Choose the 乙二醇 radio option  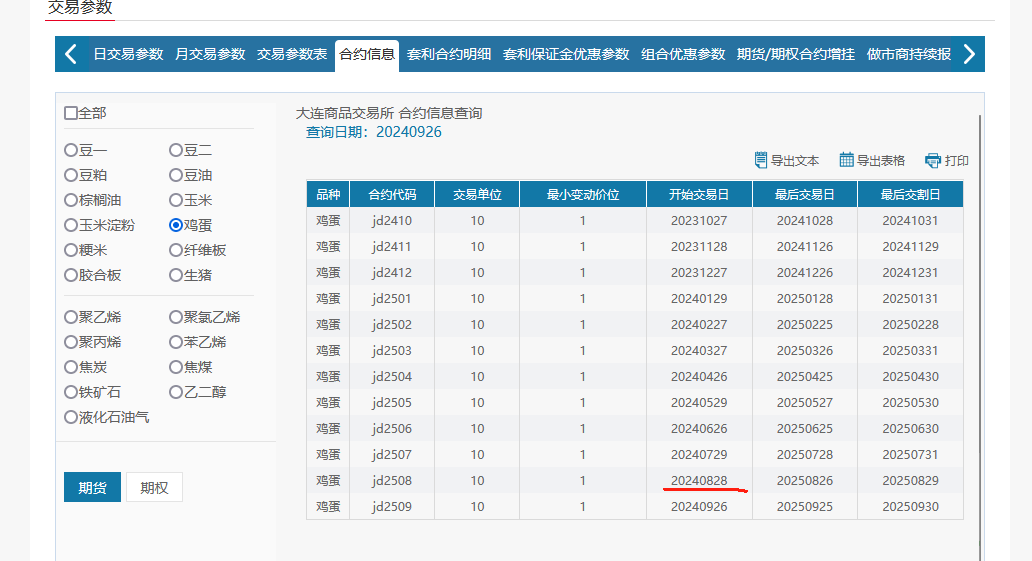tap(175, 392)
